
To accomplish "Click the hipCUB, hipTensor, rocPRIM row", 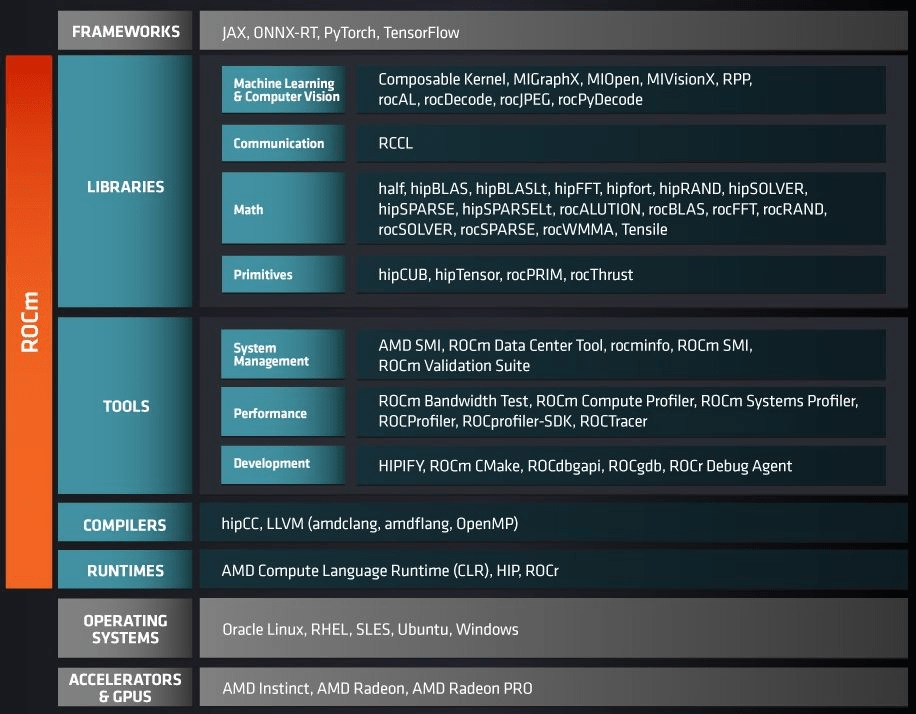I will pos(622,275).
